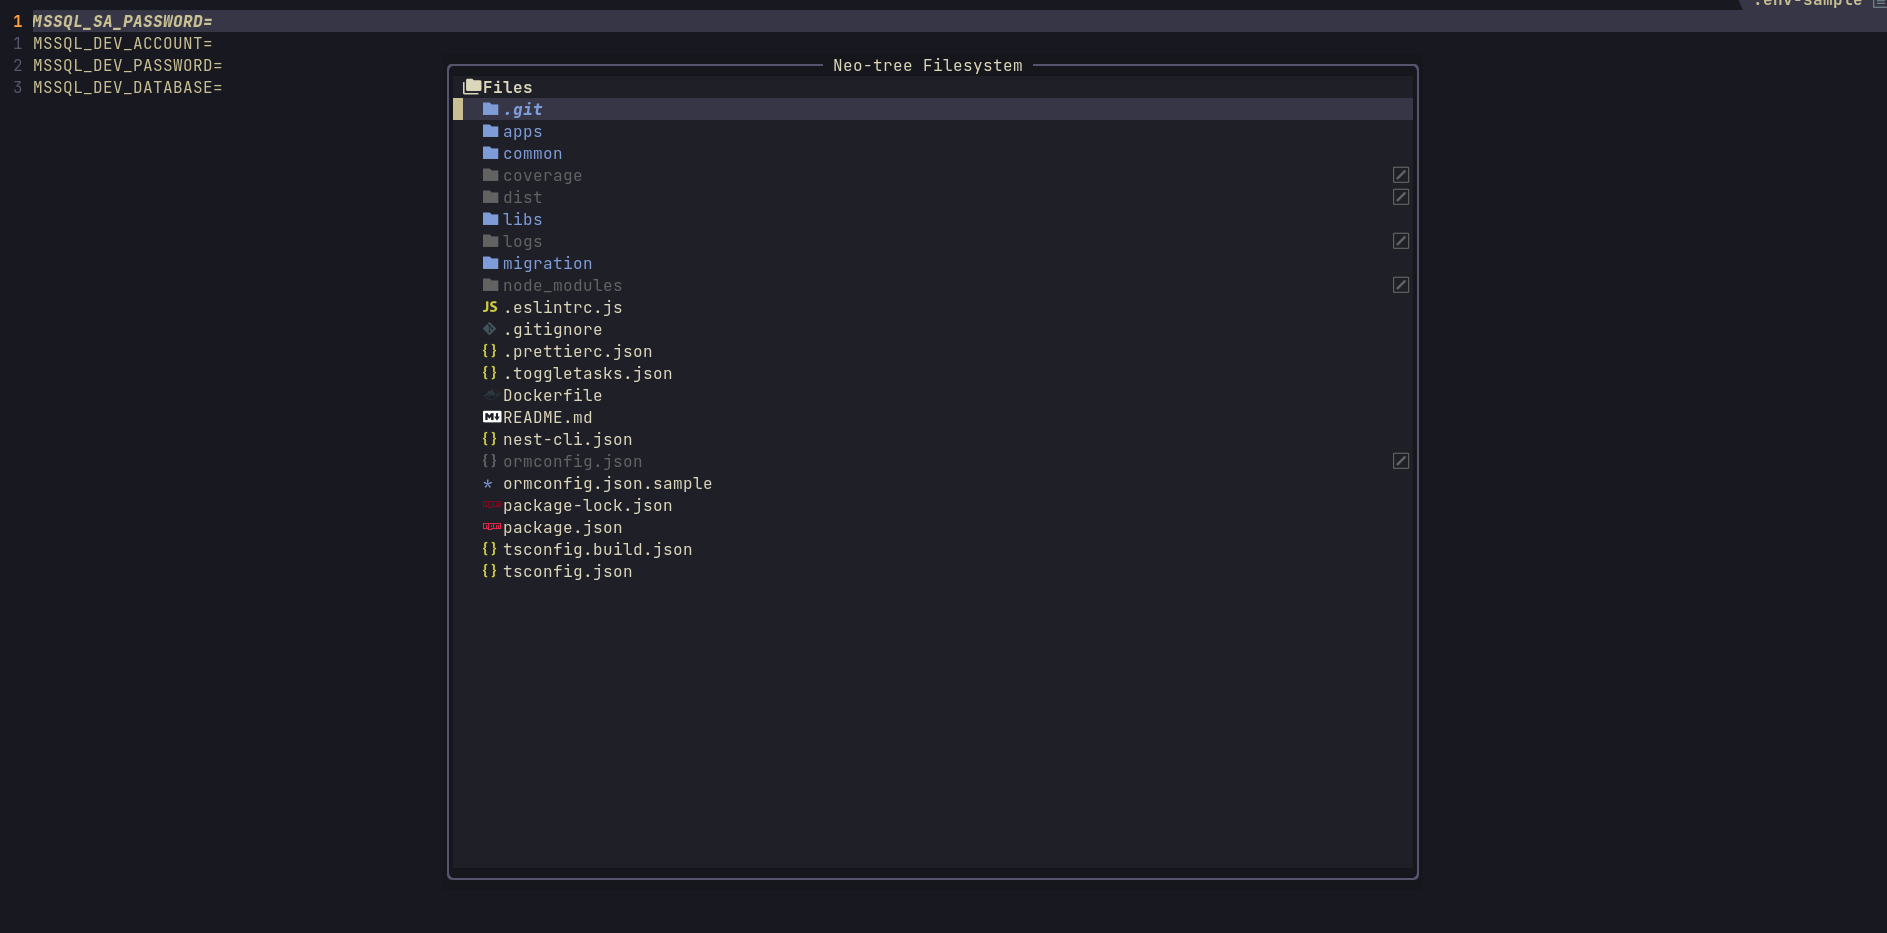The width and height of the screenshot is (1887, 933).
Task: Open the .gitignore file
Action: coord(552,329)
